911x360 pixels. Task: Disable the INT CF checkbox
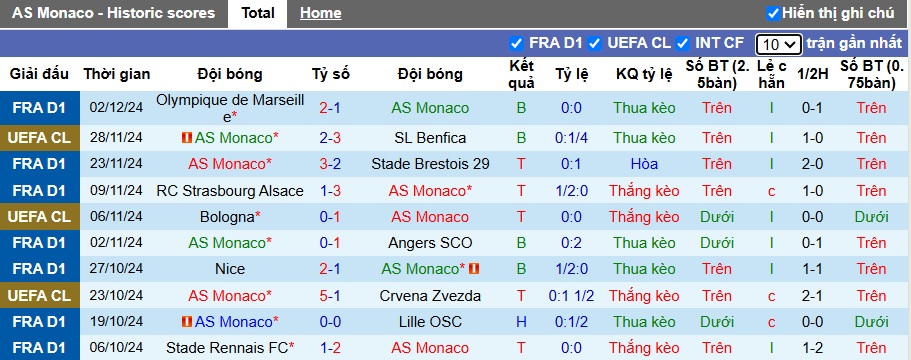coord(683,43)
